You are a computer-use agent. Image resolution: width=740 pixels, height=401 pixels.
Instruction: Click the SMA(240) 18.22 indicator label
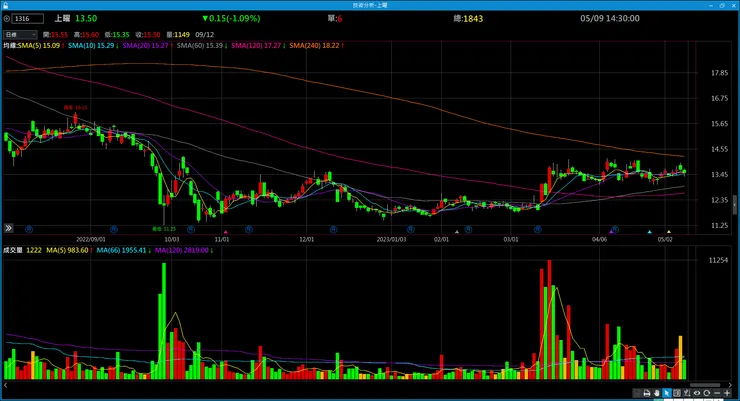coord(314,46)
